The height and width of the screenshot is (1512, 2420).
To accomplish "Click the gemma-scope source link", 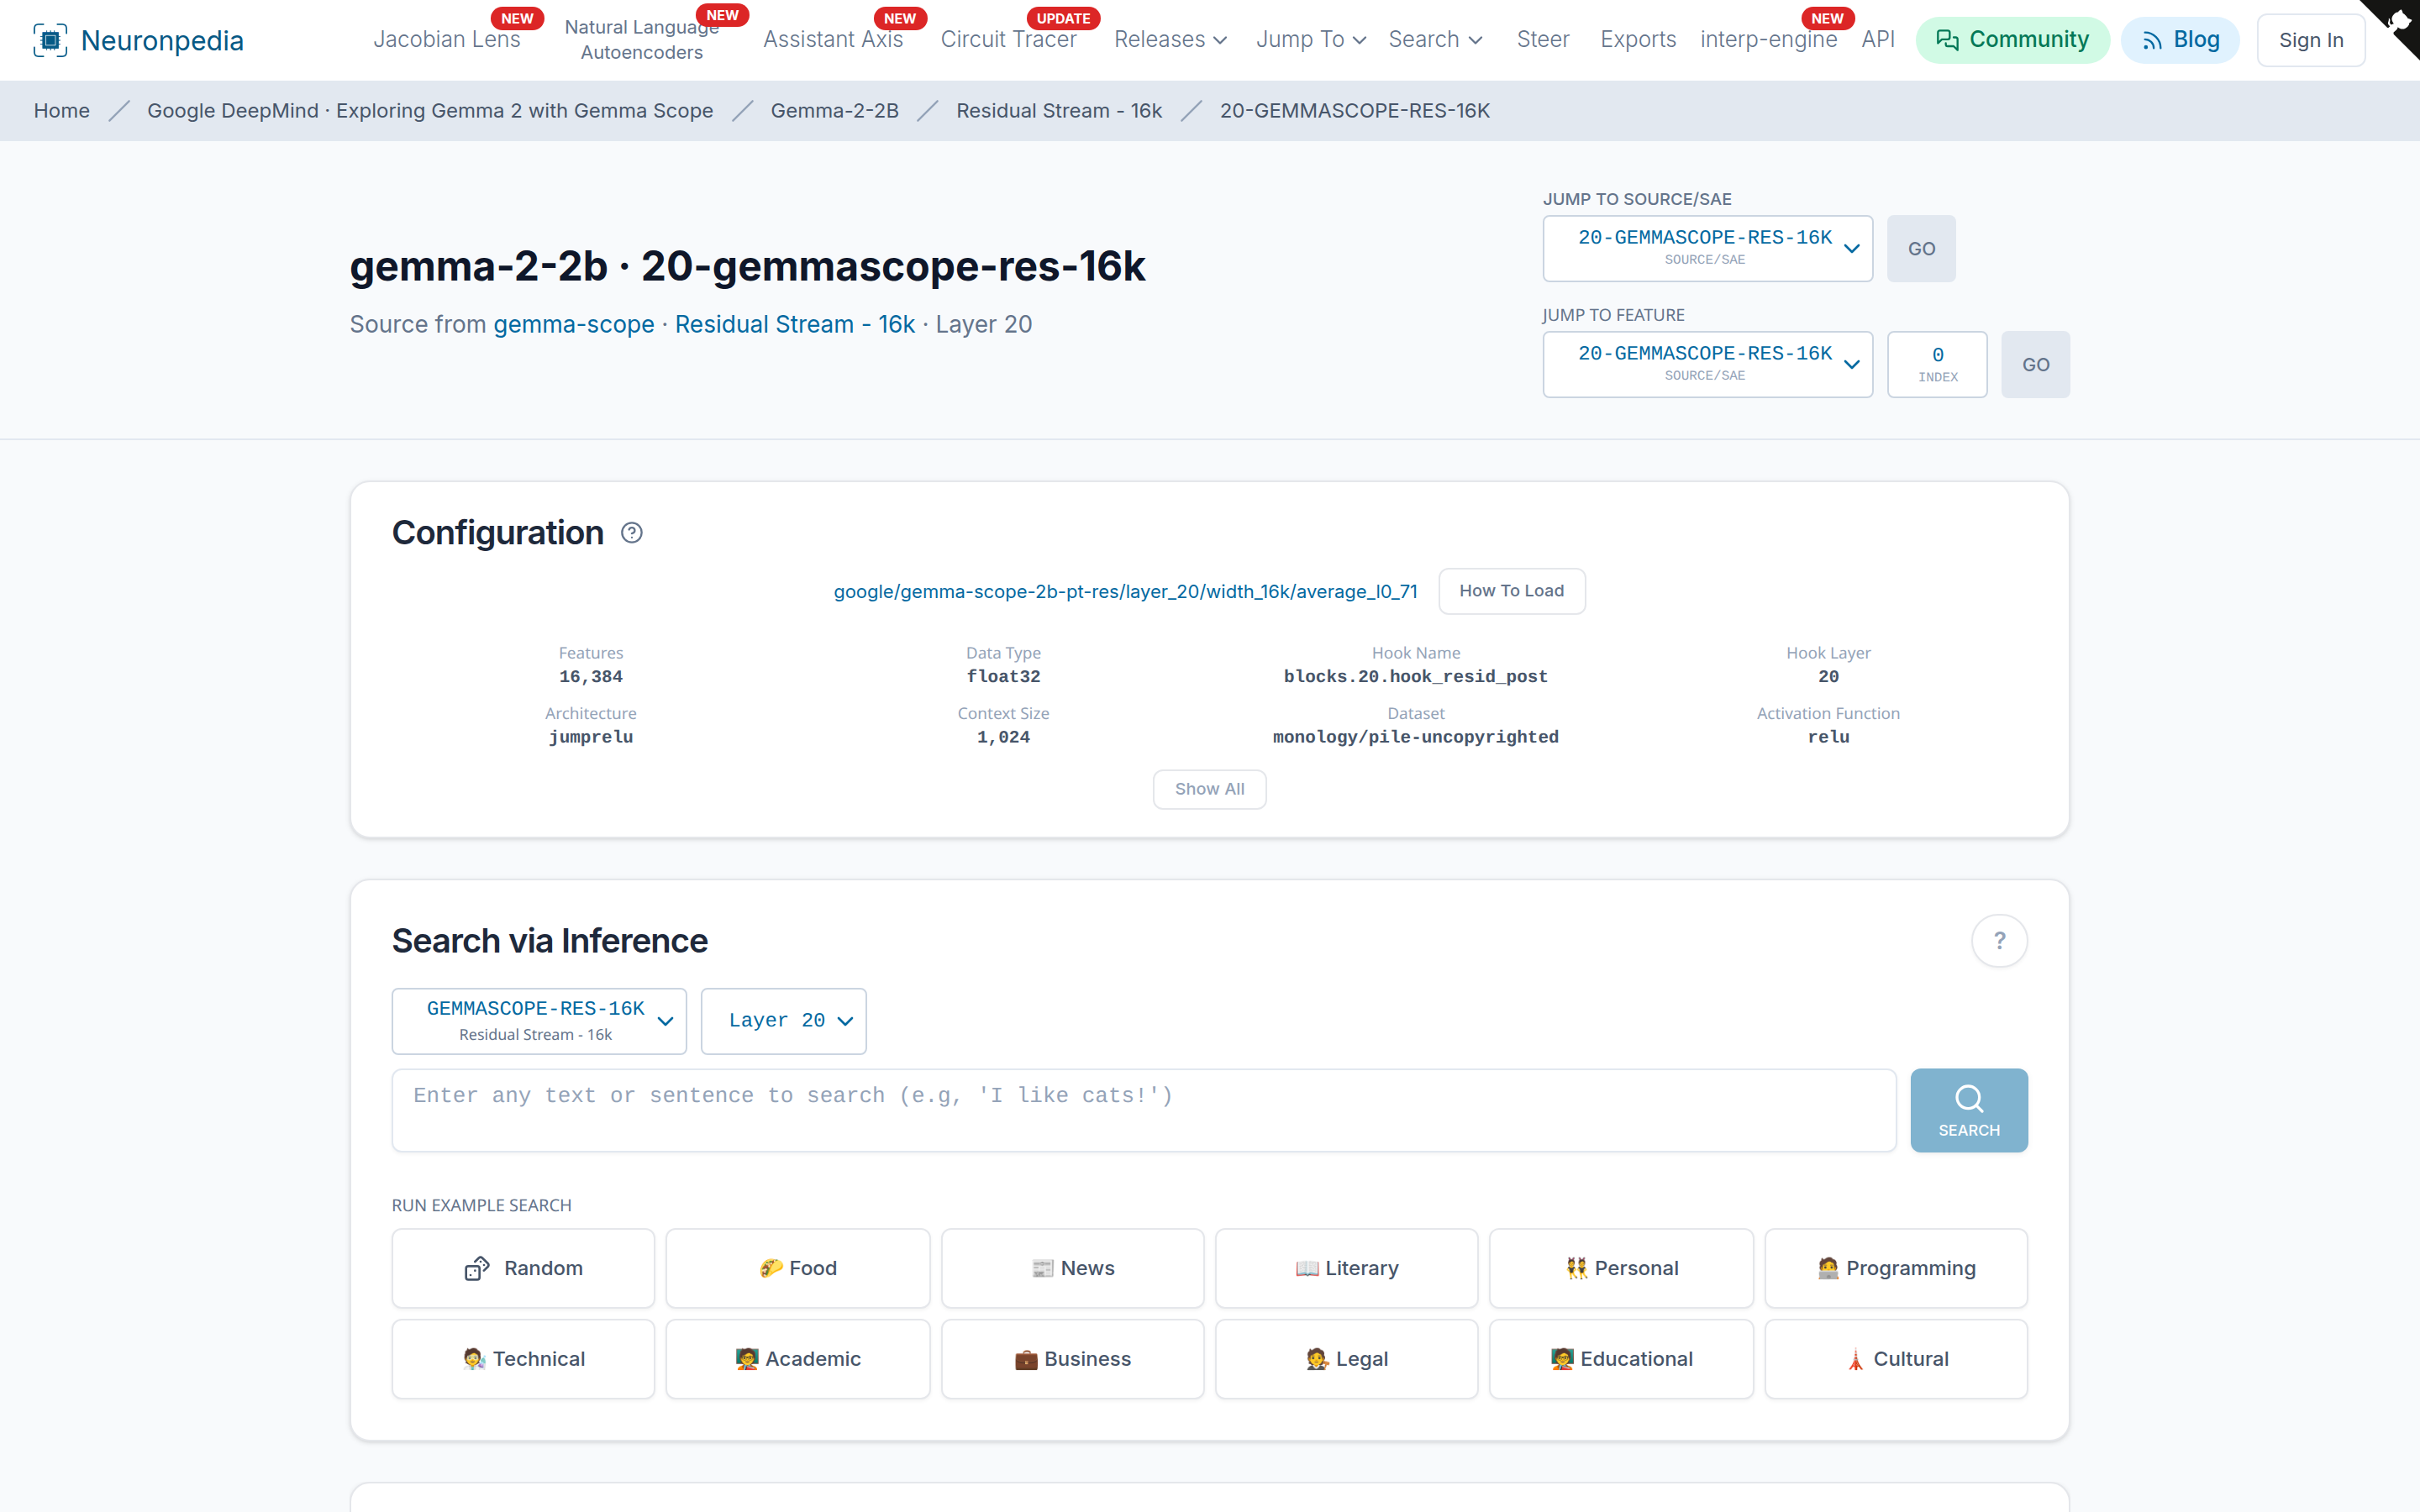I will click(x=573, y=325).
